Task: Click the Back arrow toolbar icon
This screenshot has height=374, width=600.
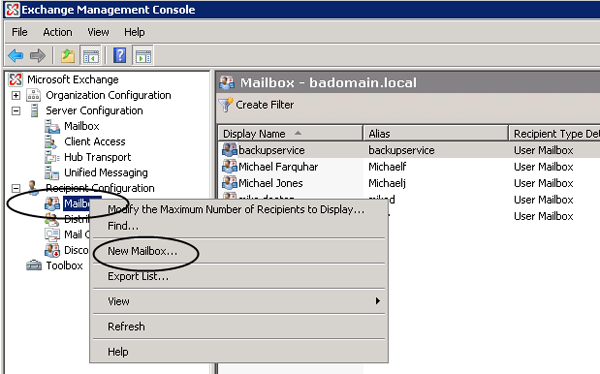Action: point(16,56)
